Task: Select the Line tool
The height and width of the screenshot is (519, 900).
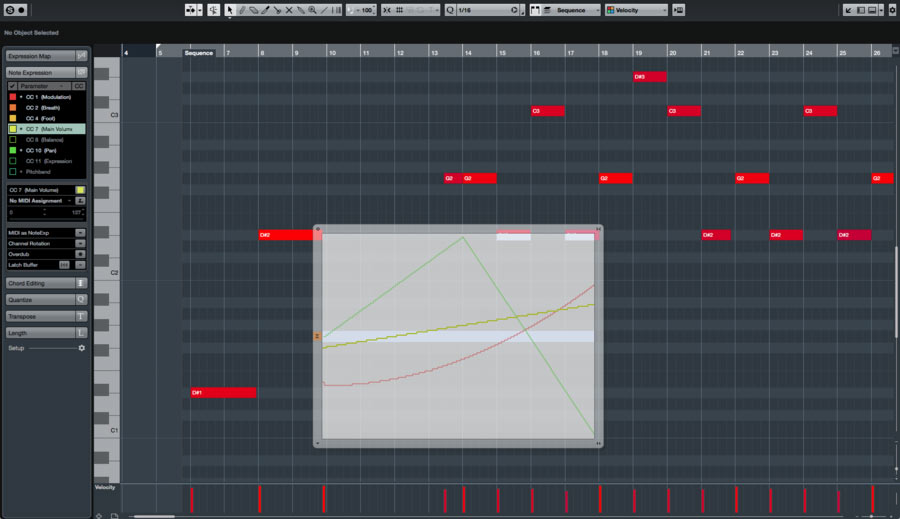Action: pyautogui.click(x=324, y=10)
